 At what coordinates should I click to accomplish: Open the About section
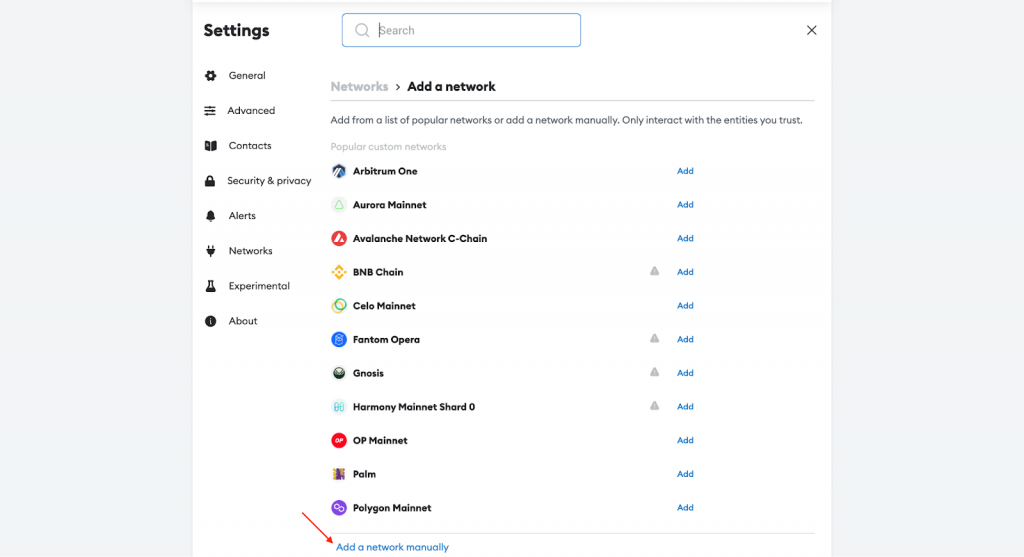coord(242,321)
